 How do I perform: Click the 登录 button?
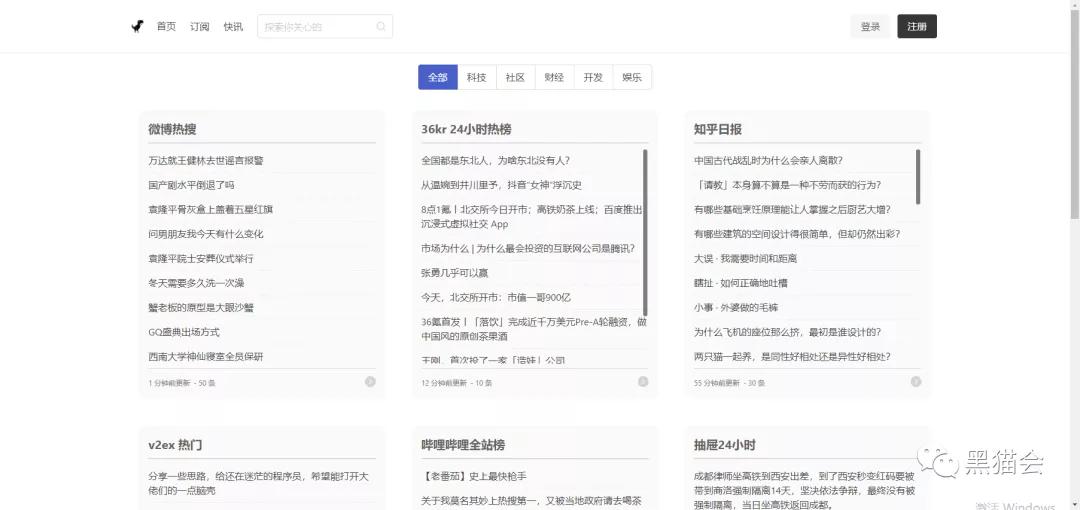[x=871, y=27]
